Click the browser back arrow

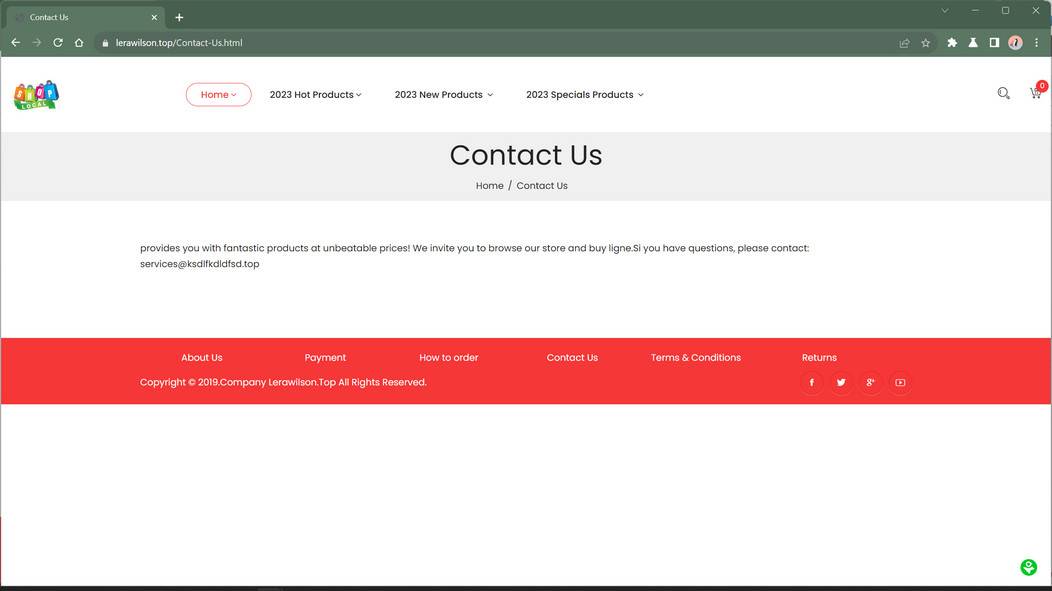tap(15, 42)
